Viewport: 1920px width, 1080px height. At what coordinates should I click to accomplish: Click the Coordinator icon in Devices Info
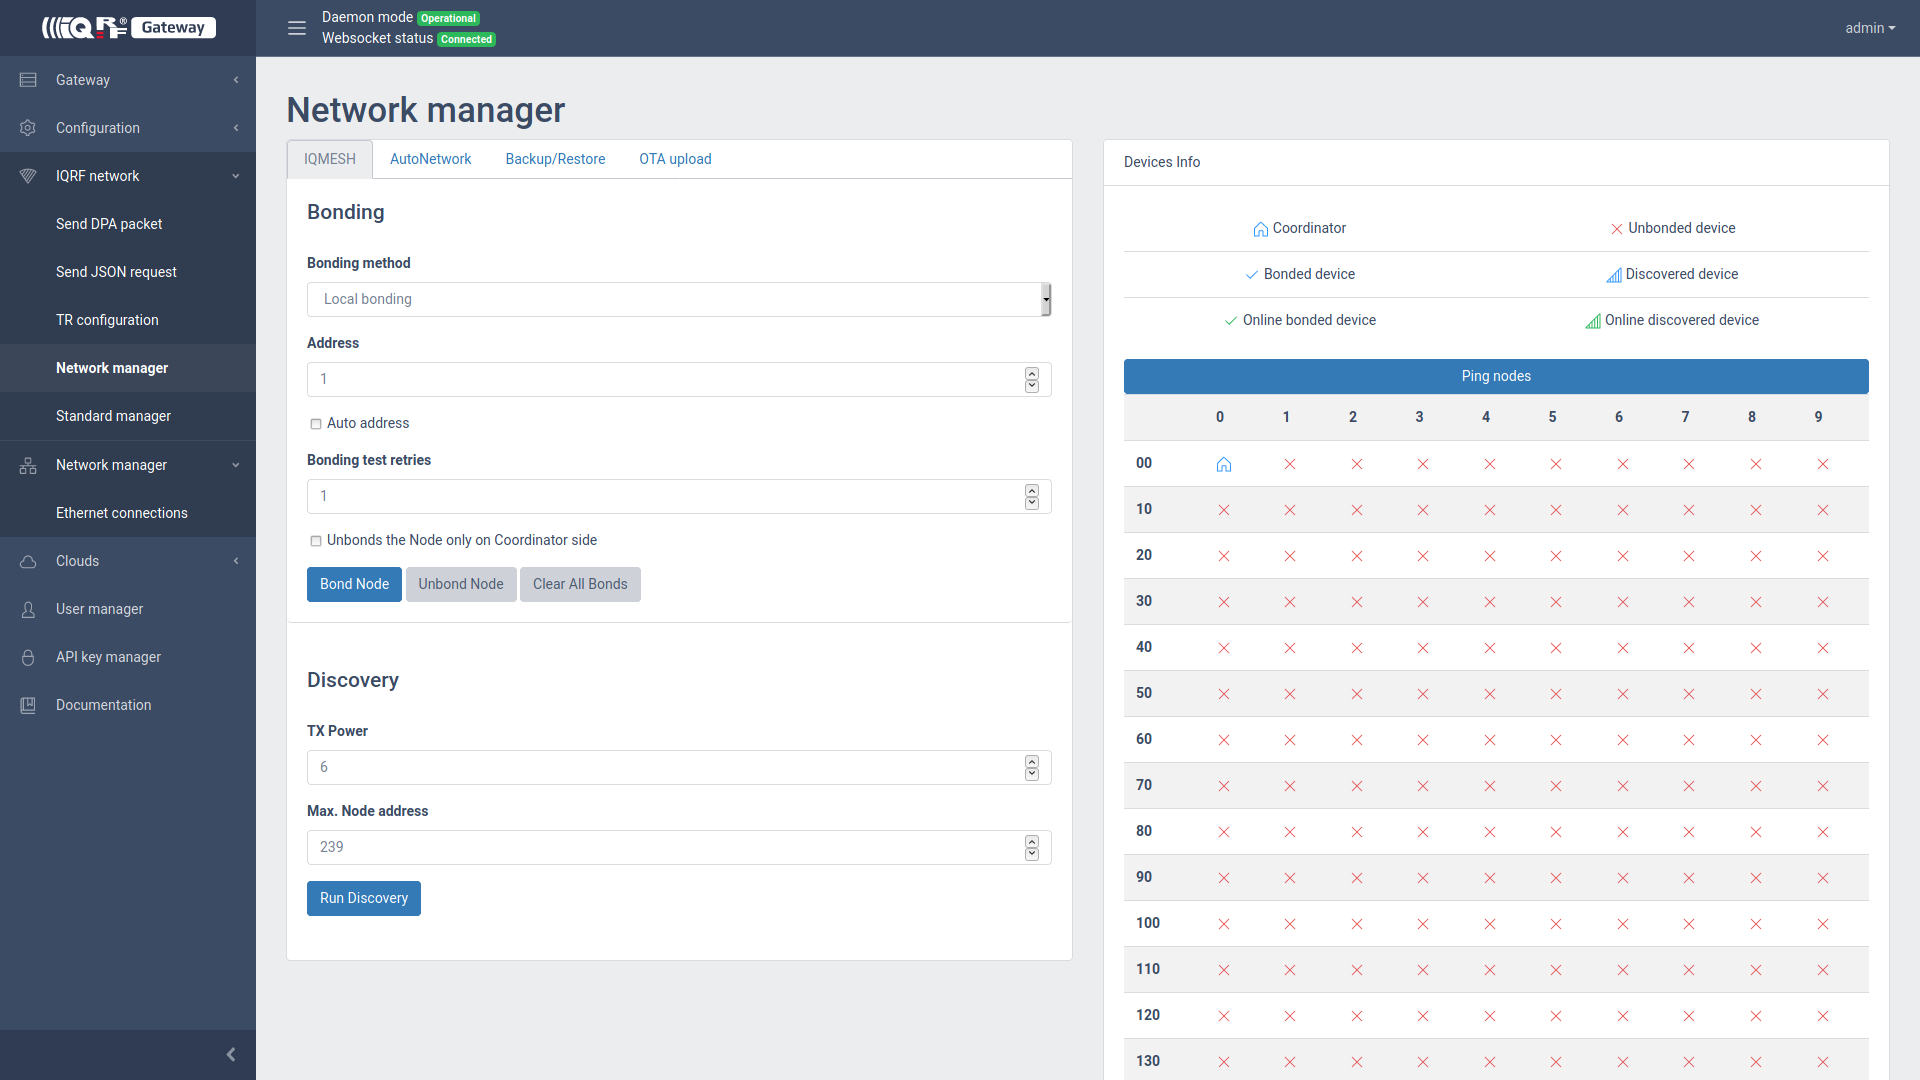coord(1257,227)
